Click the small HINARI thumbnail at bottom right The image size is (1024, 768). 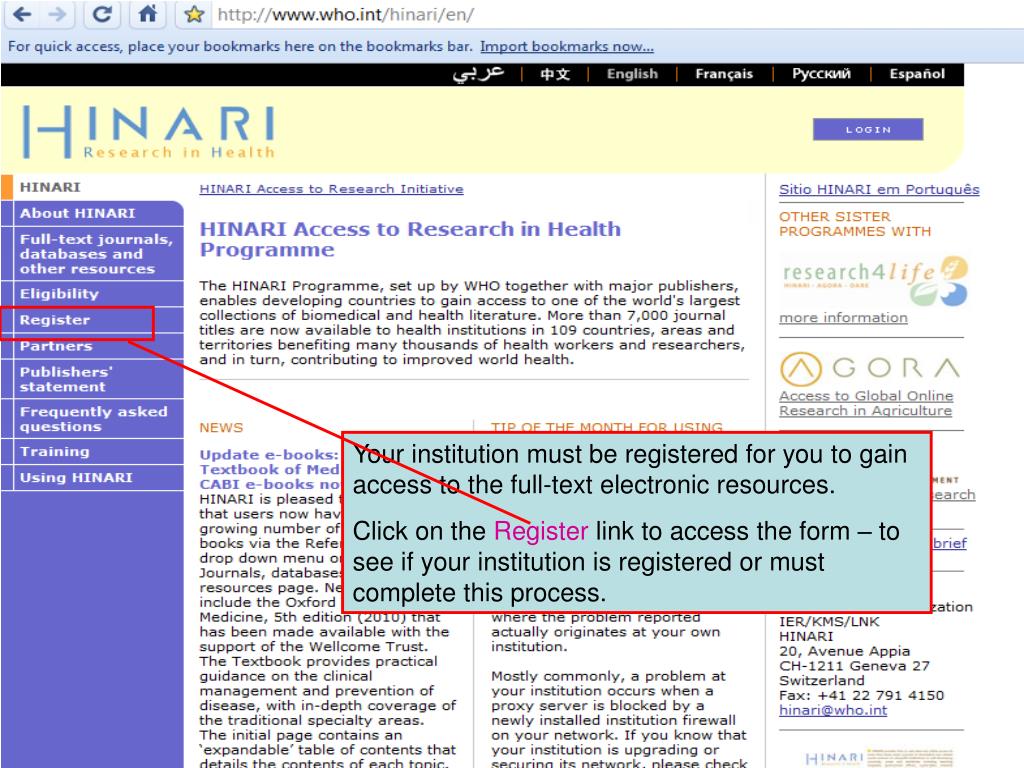click(878, 758)
